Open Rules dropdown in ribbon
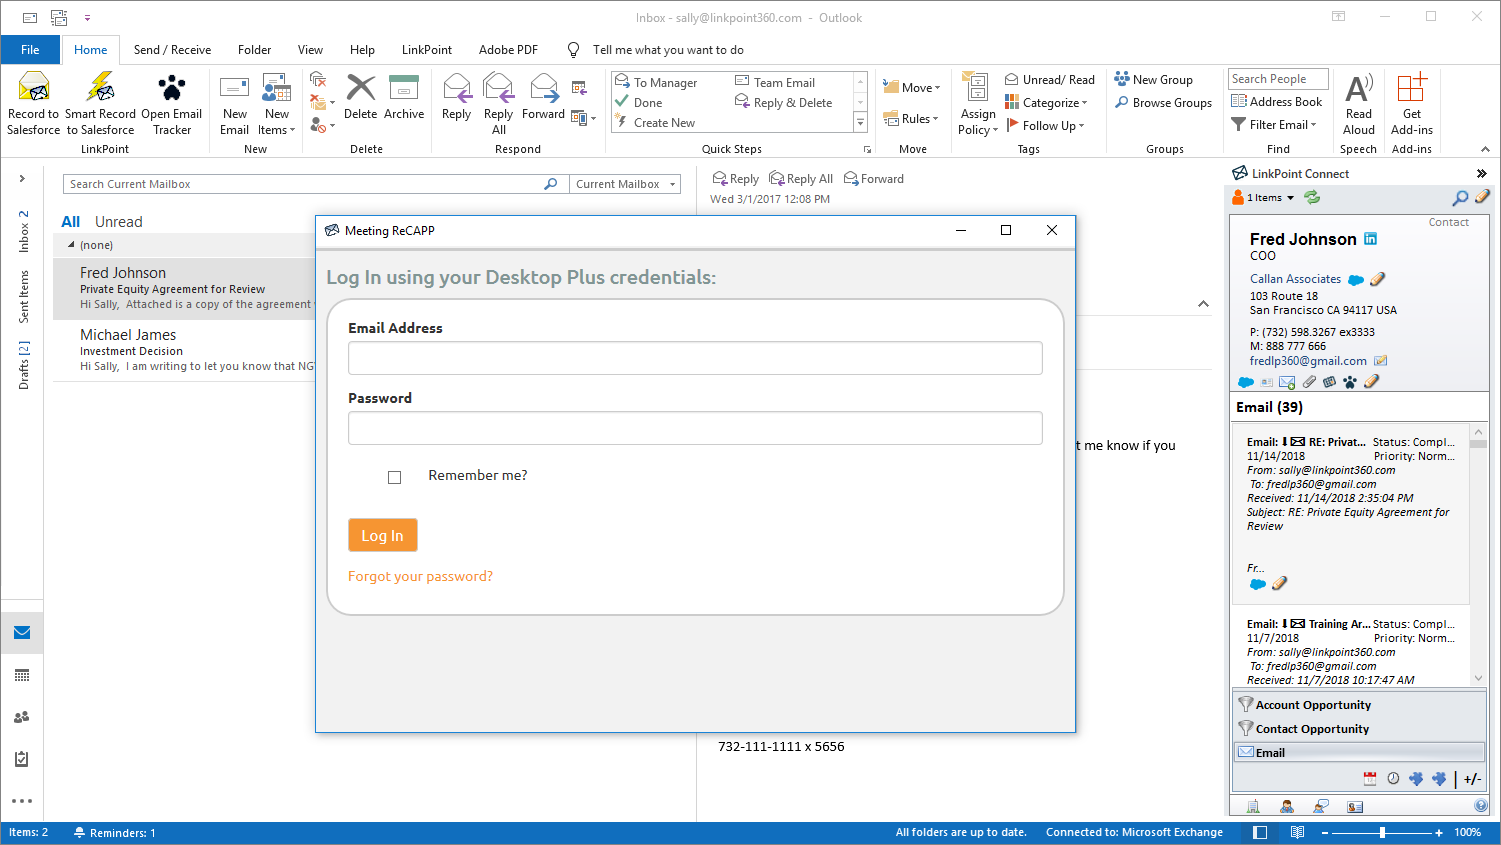 (911, 119)
